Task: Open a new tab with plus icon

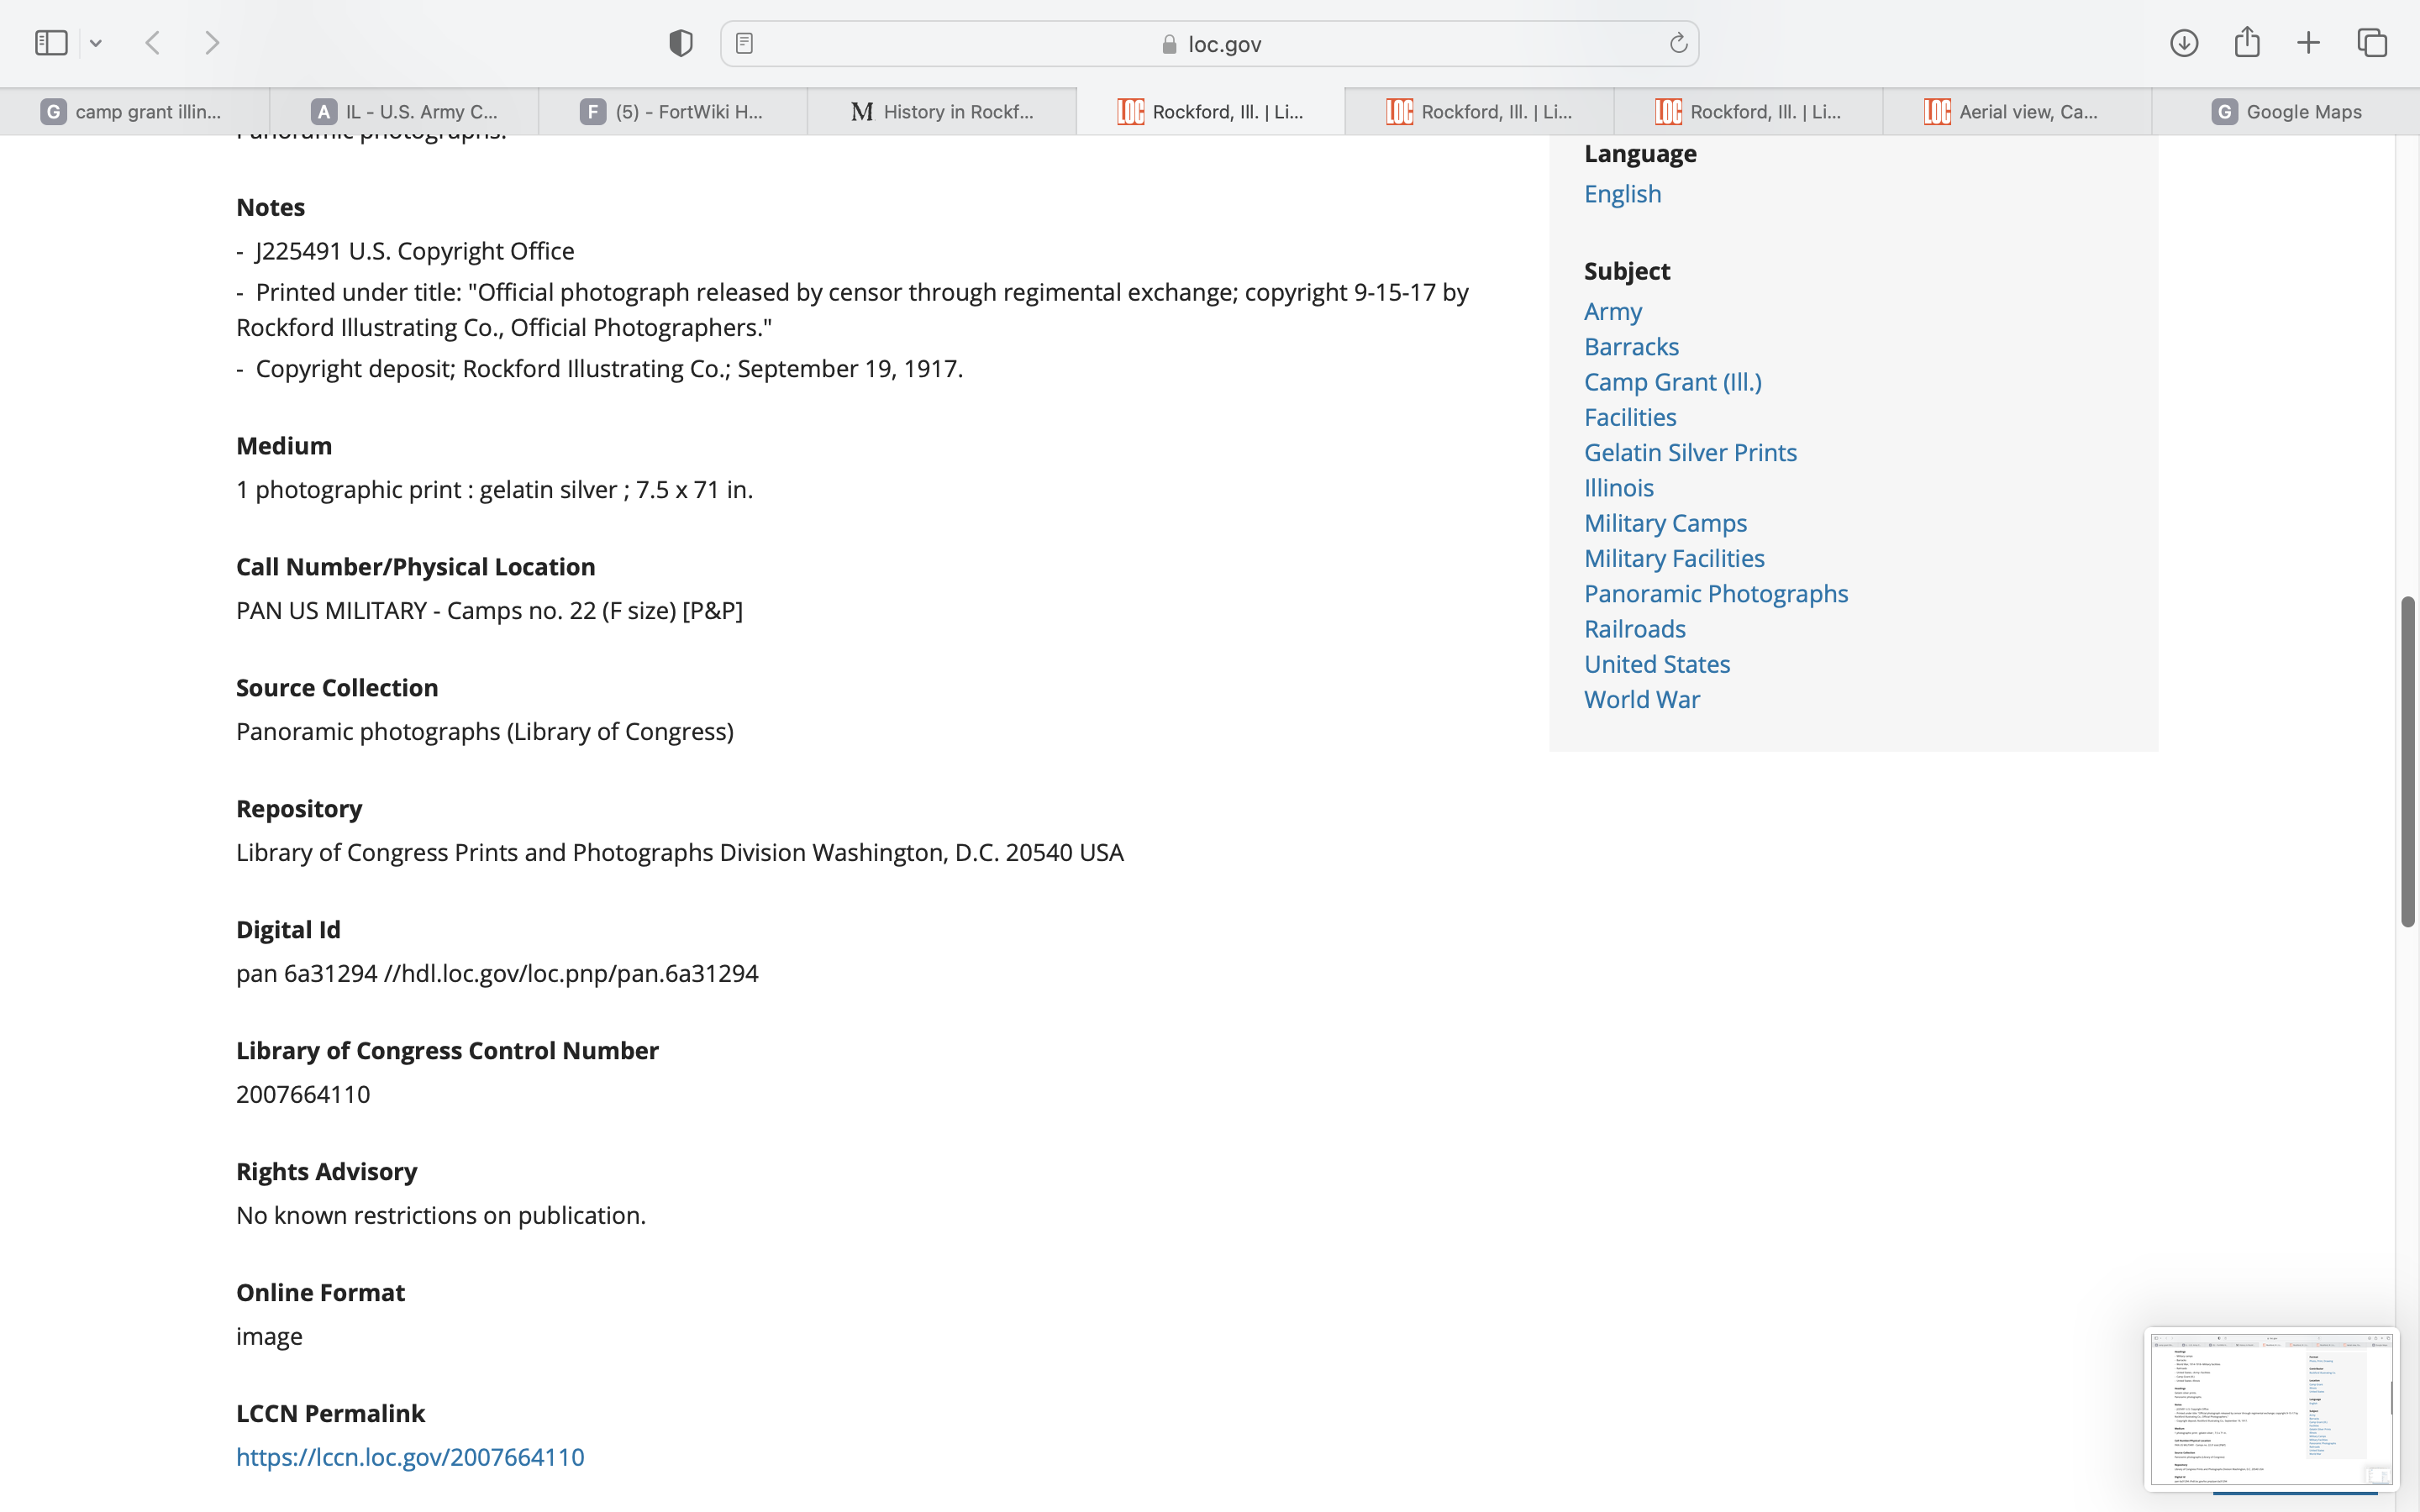Action: click(2308, 43)
